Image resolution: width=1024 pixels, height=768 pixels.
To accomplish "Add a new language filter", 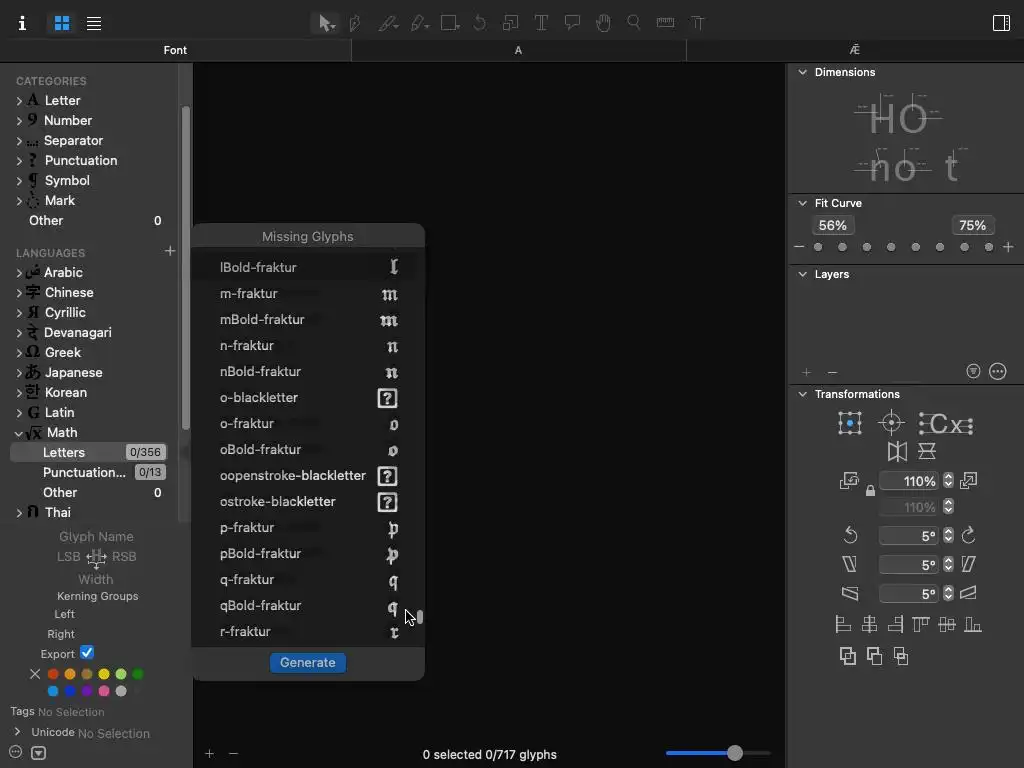I will coord(170,251).
